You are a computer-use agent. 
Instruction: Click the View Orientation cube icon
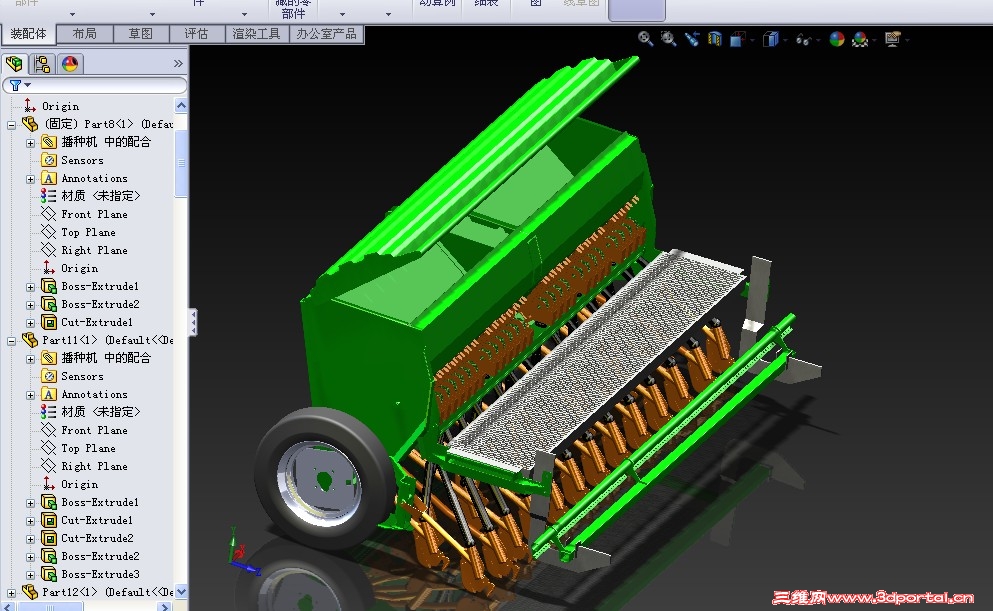[x=737, y=39]
